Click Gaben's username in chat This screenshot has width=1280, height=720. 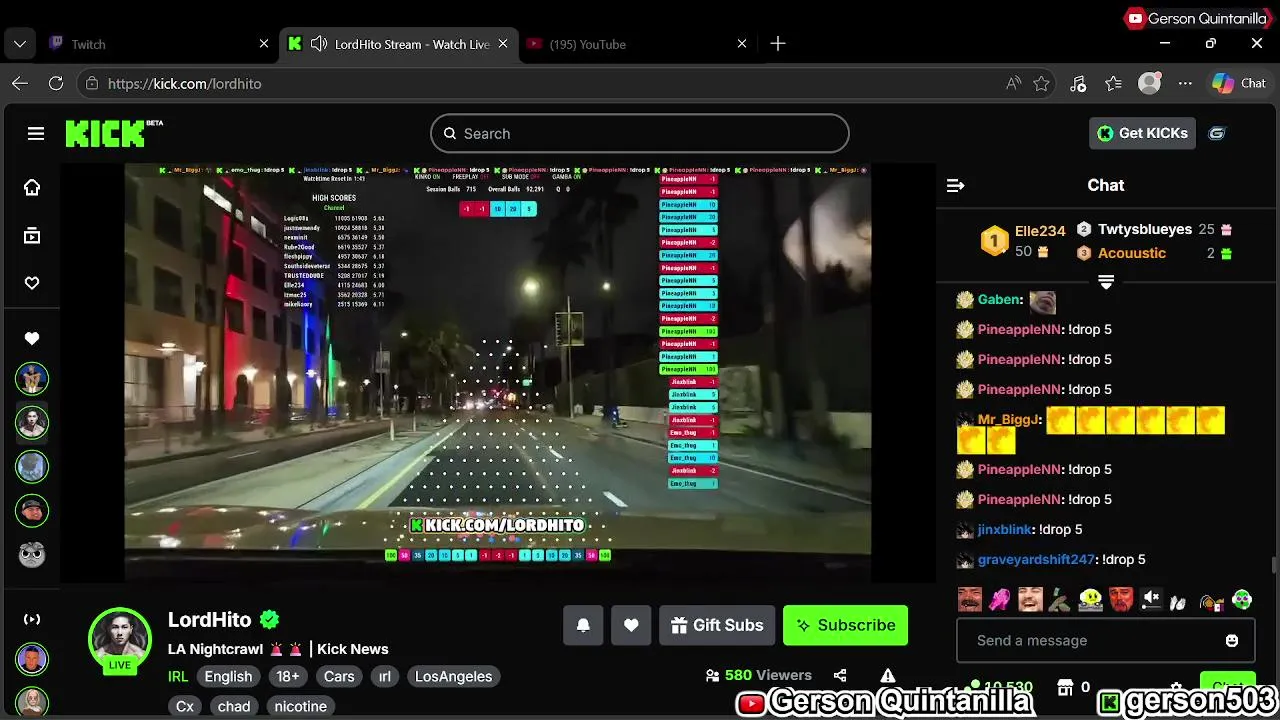[x=999, y=299]
